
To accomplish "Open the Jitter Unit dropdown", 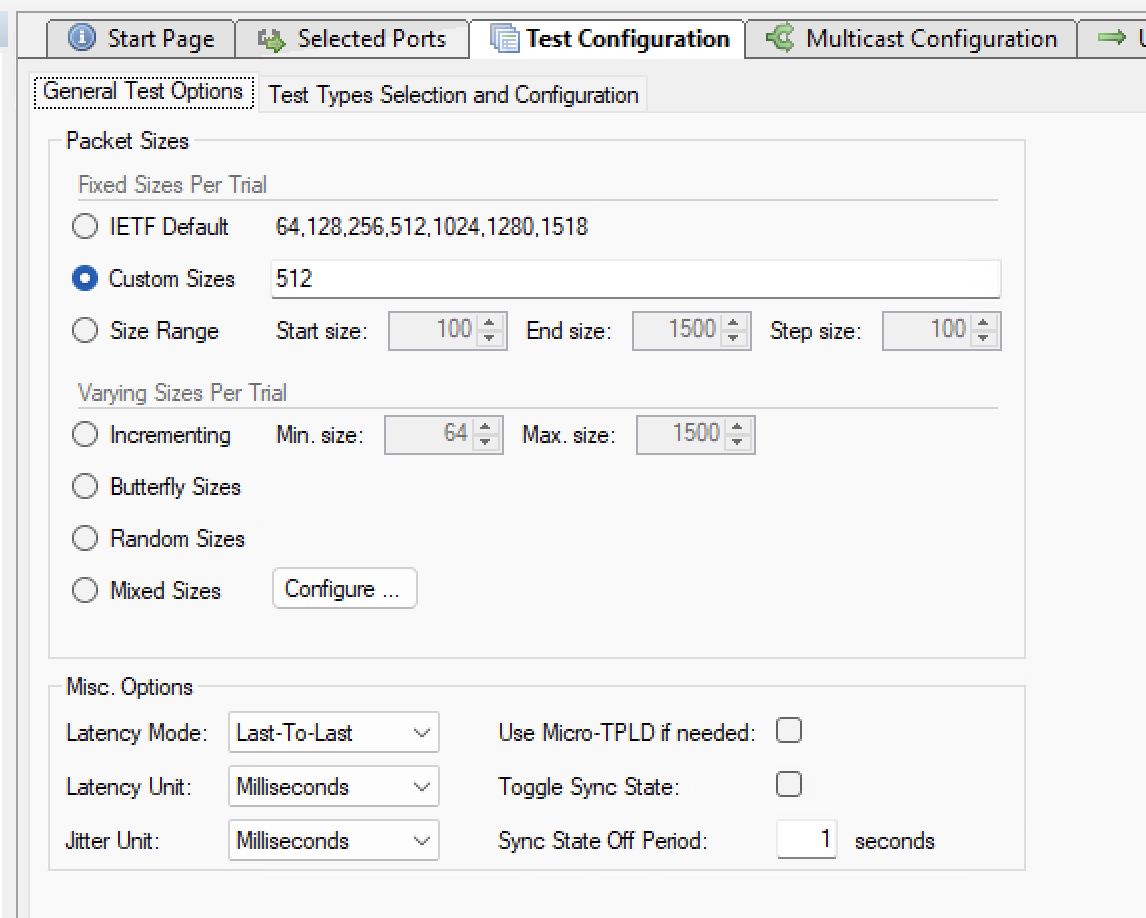I will (x=333, y=841).
